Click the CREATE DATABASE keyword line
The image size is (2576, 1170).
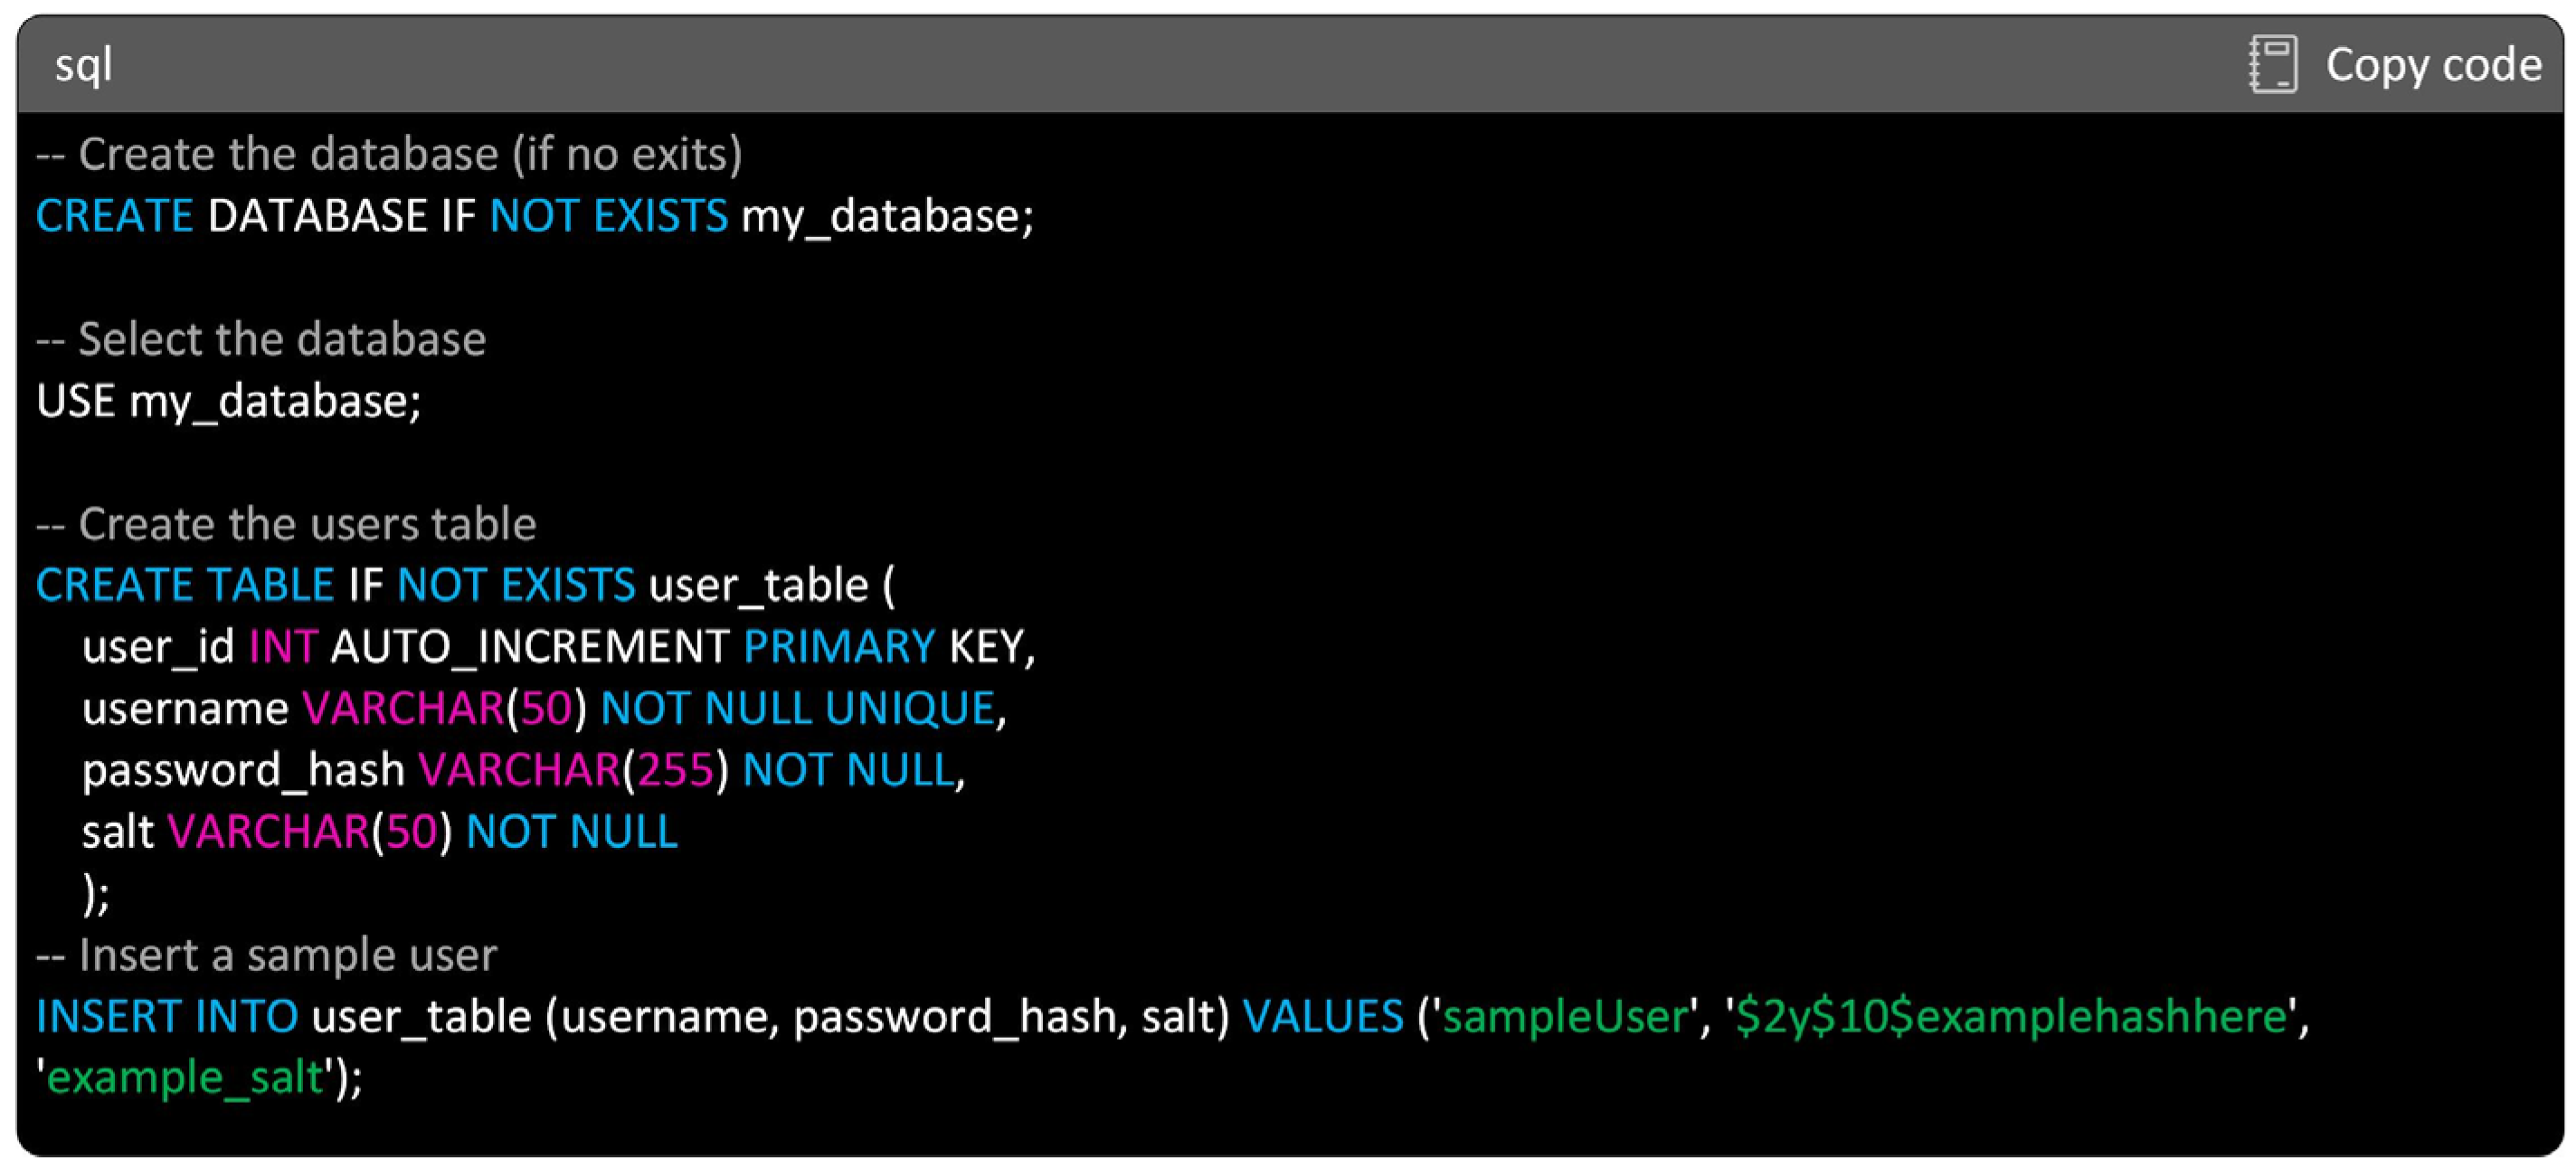(x=534, y=217)
